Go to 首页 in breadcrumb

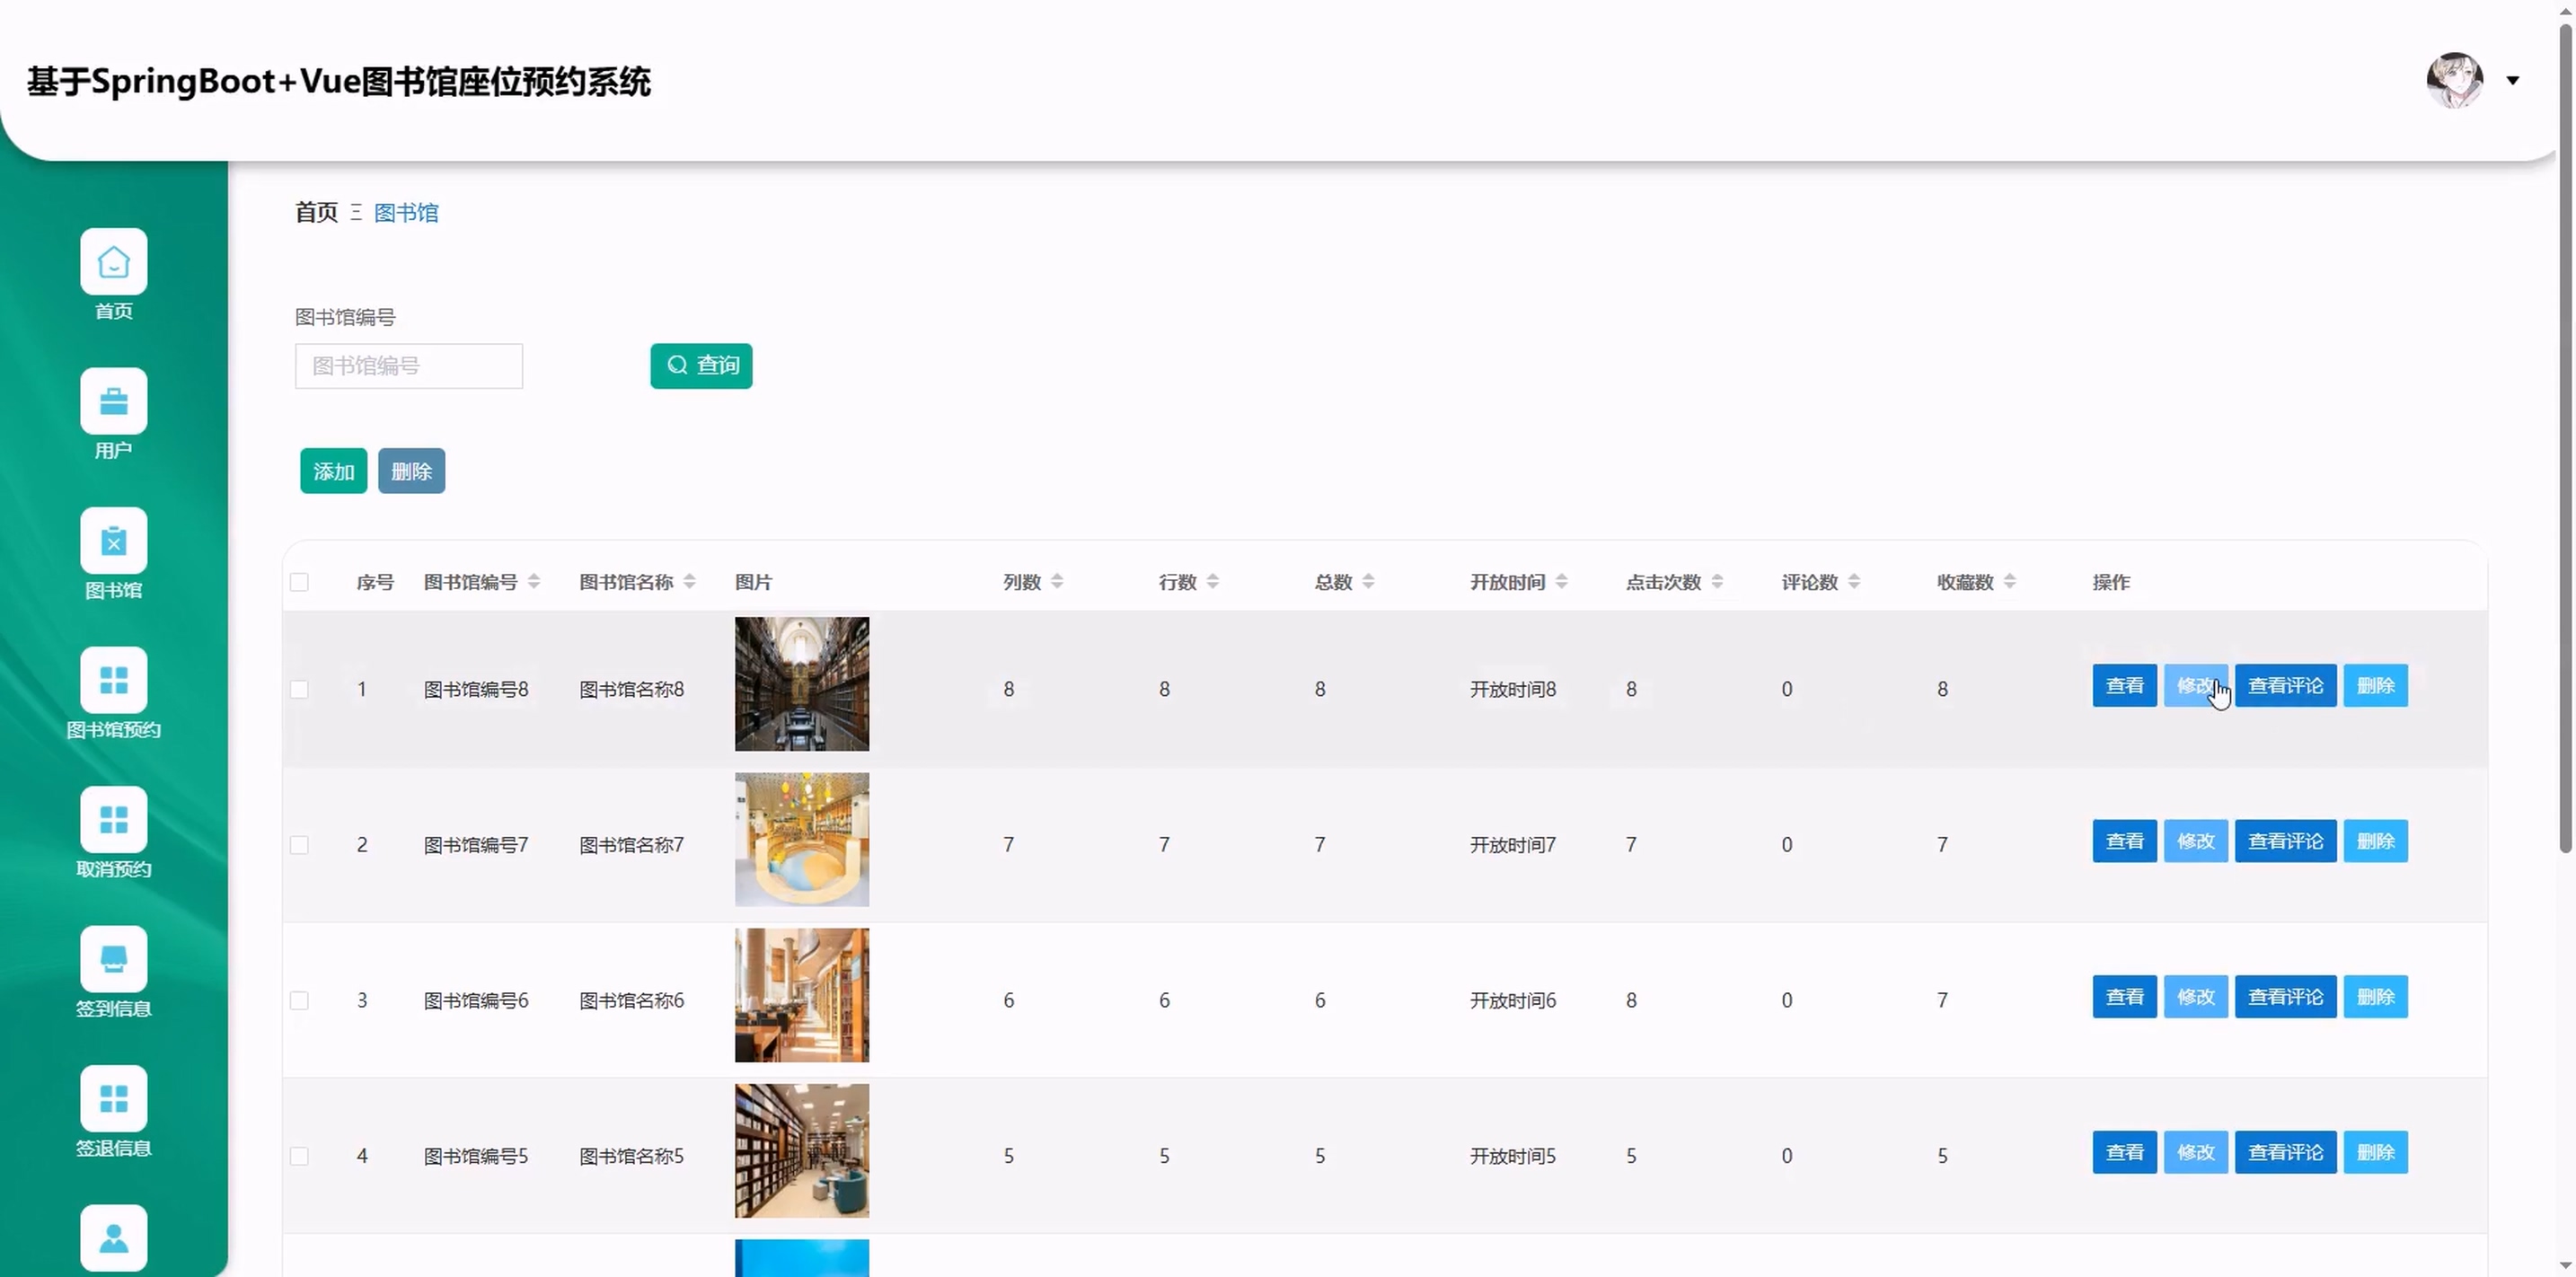click(316, 212)
